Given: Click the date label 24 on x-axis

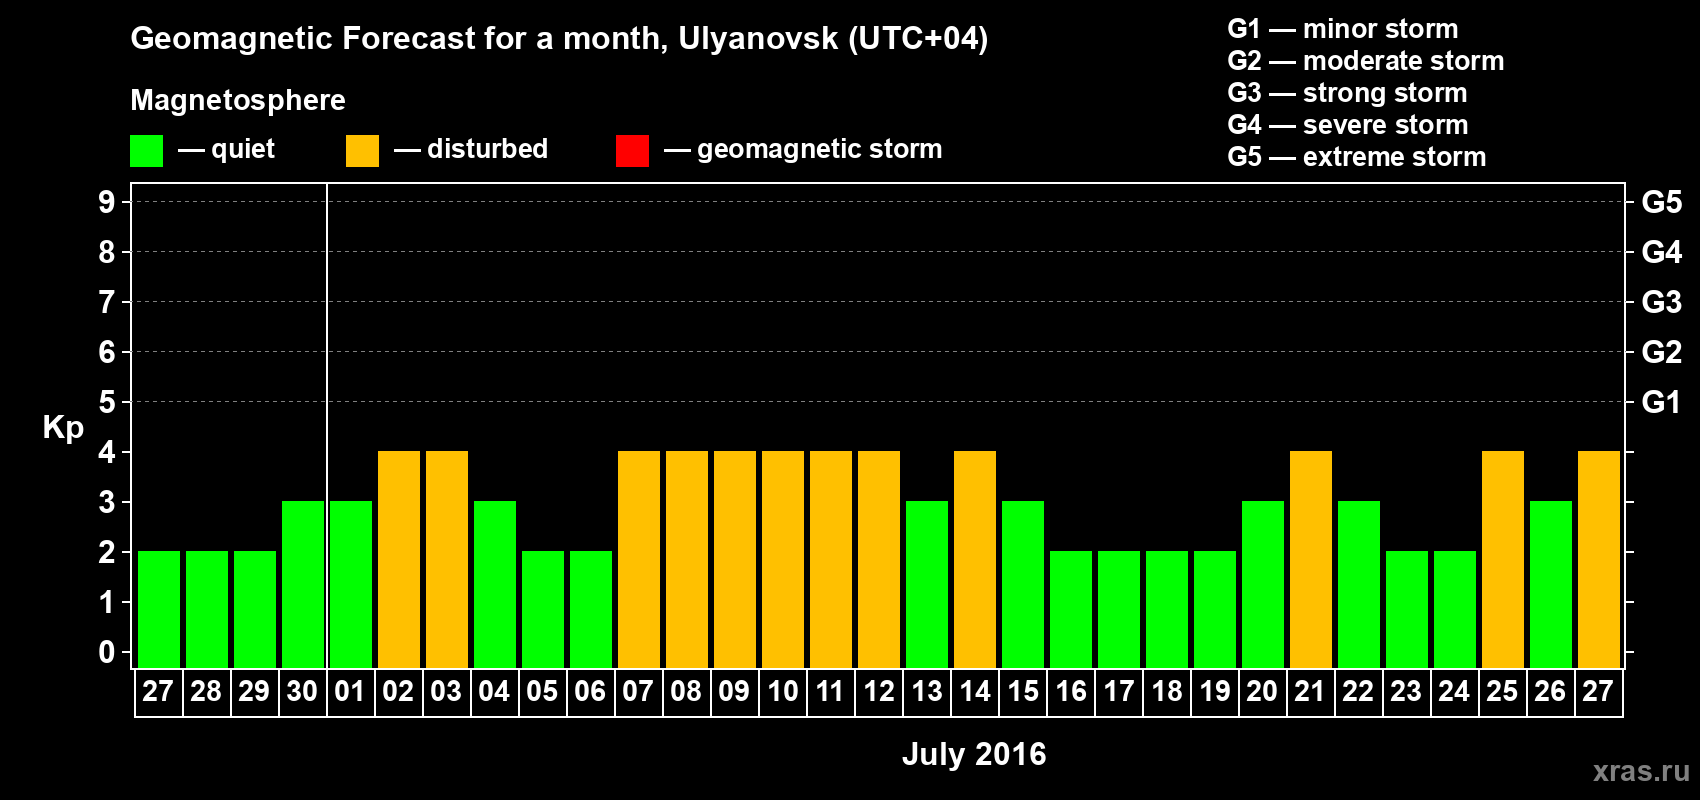Looking at the screenshot, I should point(1454,692).
